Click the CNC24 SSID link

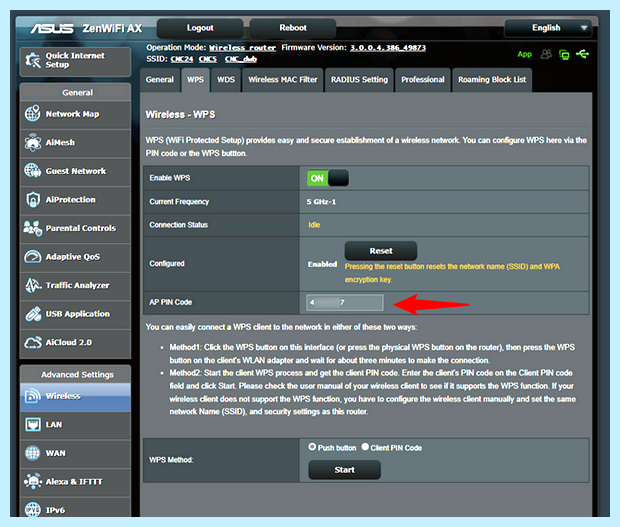[x=182, y=59]
